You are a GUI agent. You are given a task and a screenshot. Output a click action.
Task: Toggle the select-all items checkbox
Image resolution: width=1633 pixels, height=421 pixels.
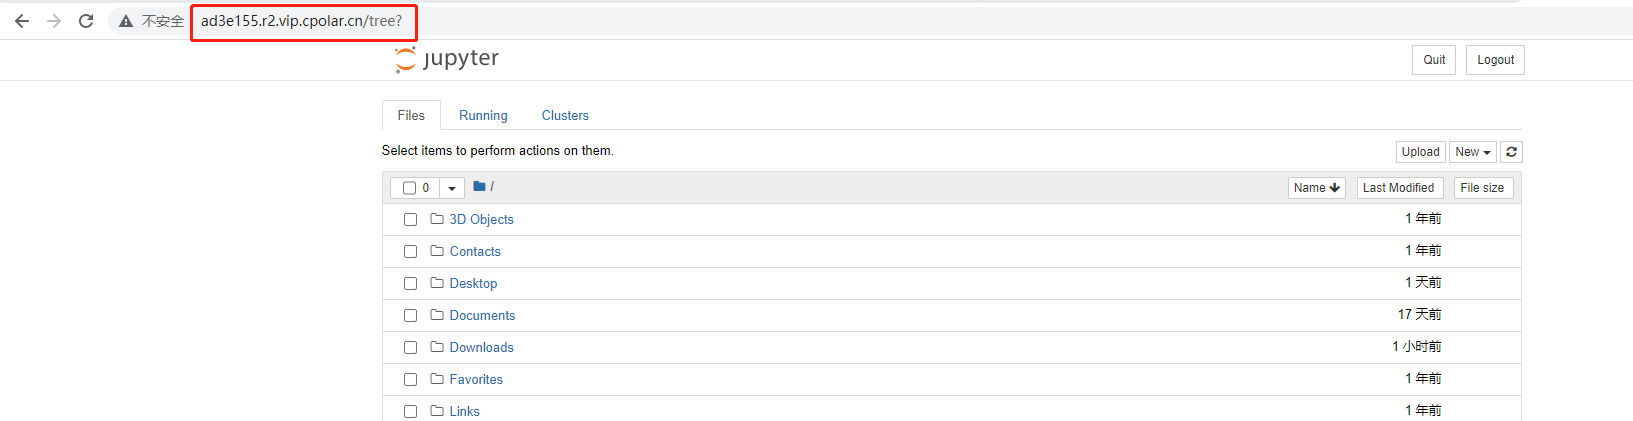tap(409, 188)
